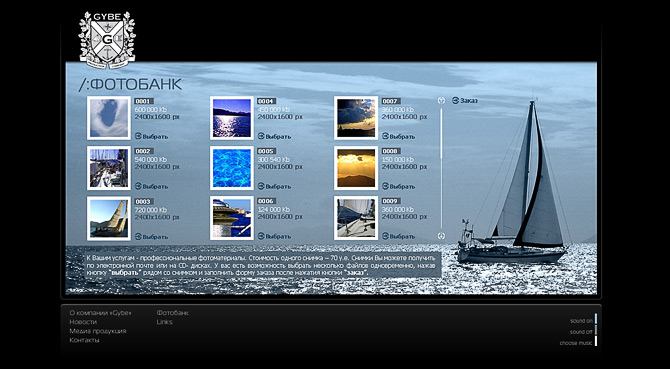Open Новости menu item
The image size is (670, 369).
click(x=83, y=322)
